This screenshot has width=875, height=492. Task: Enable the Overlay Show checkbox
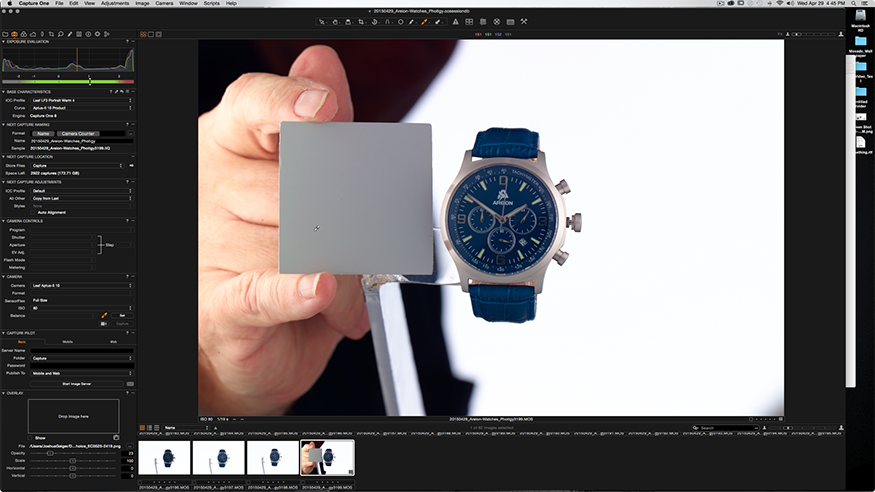31,438
